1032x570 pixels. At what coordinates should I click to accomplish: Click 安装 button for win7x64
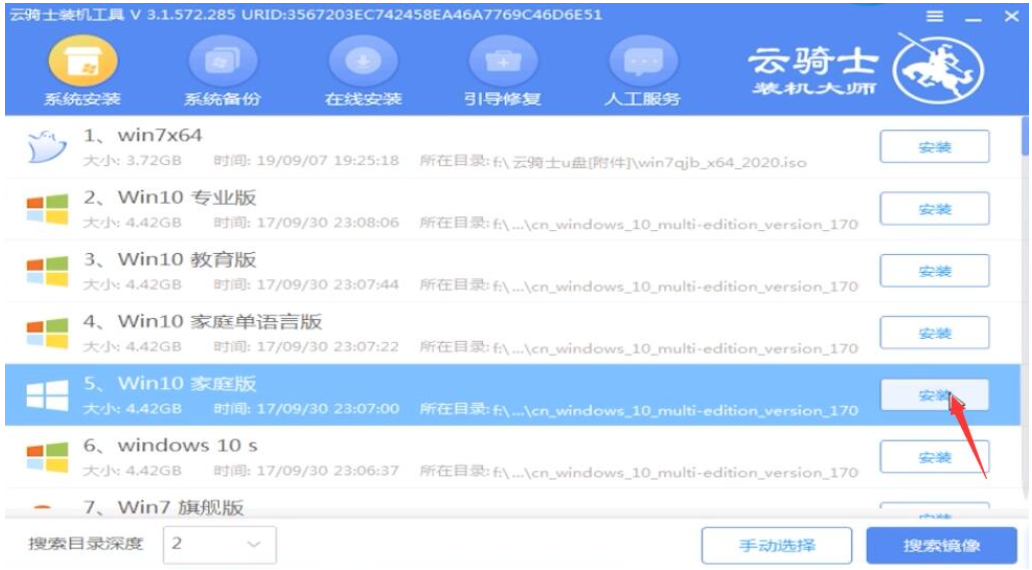coord(933,147)
